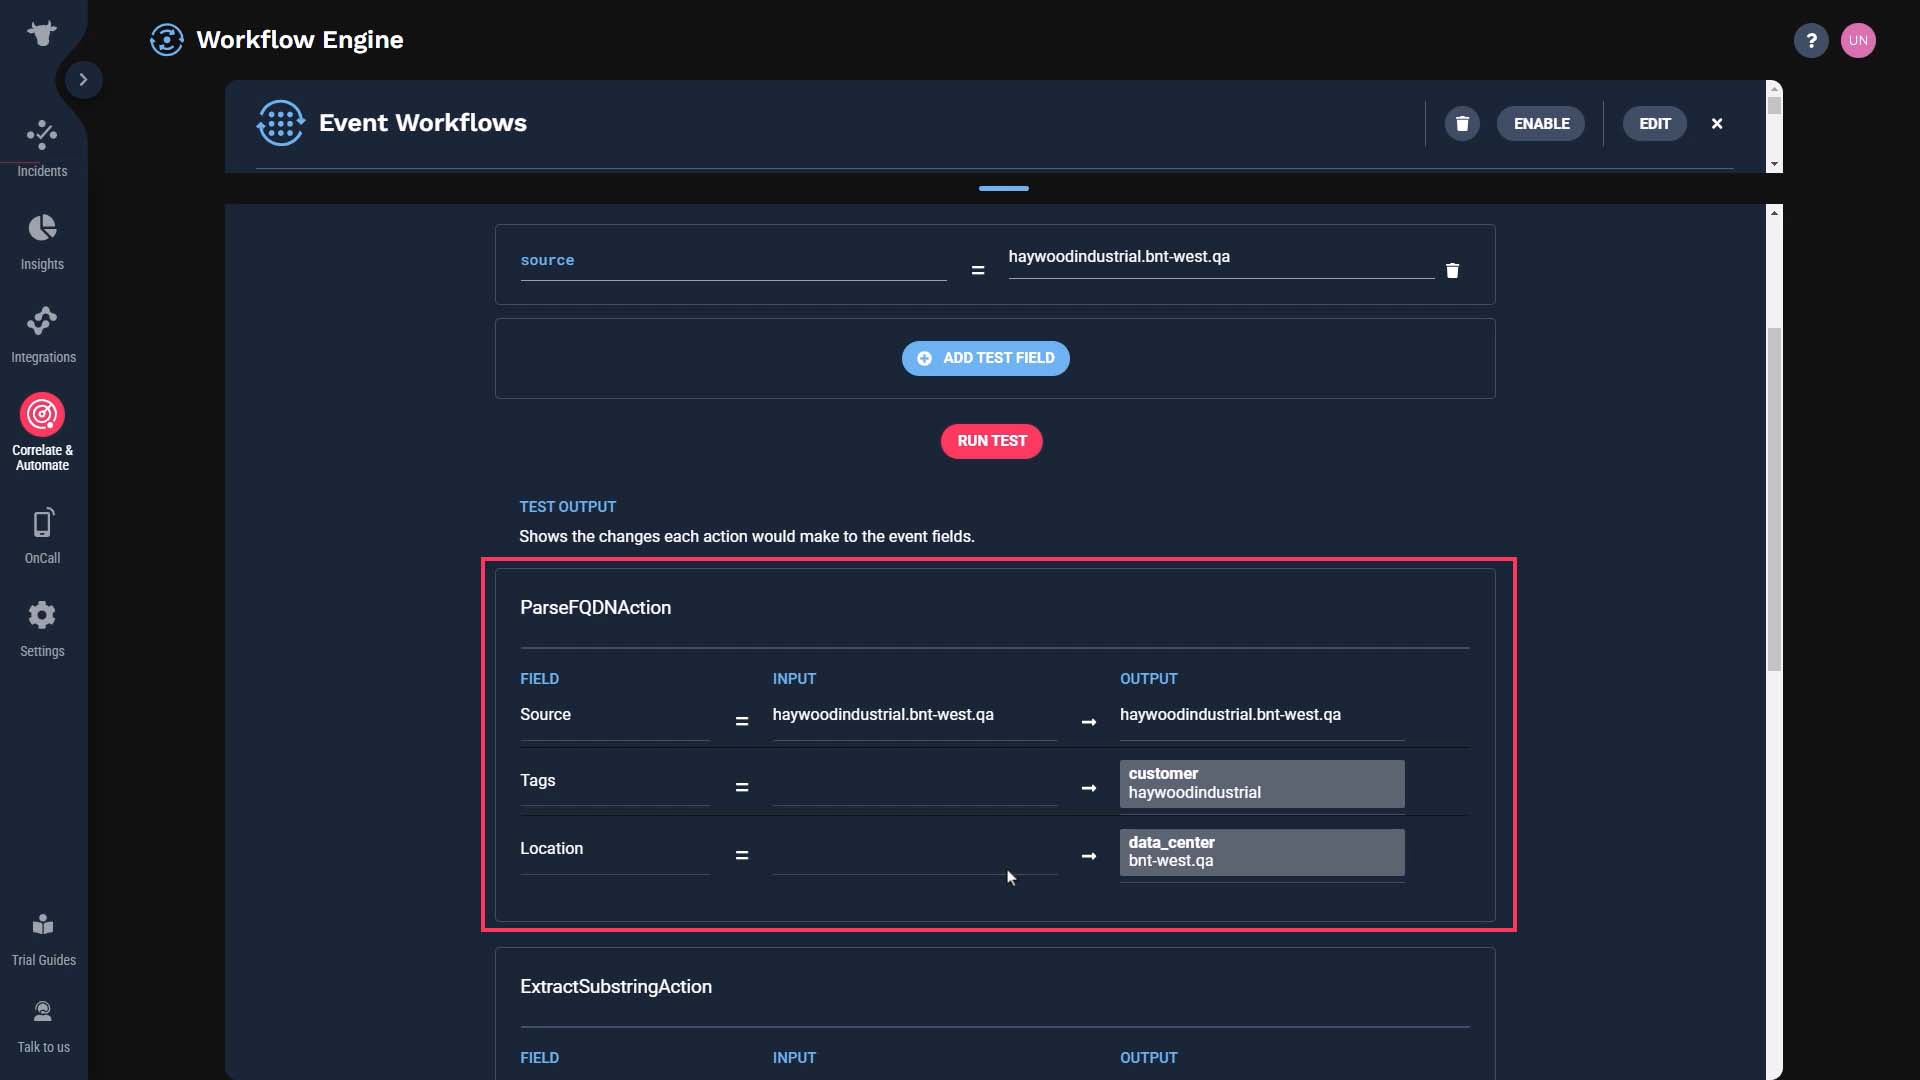Click the Location field label
This screenshot has height=1080, width=1920.
pos(551,849)
